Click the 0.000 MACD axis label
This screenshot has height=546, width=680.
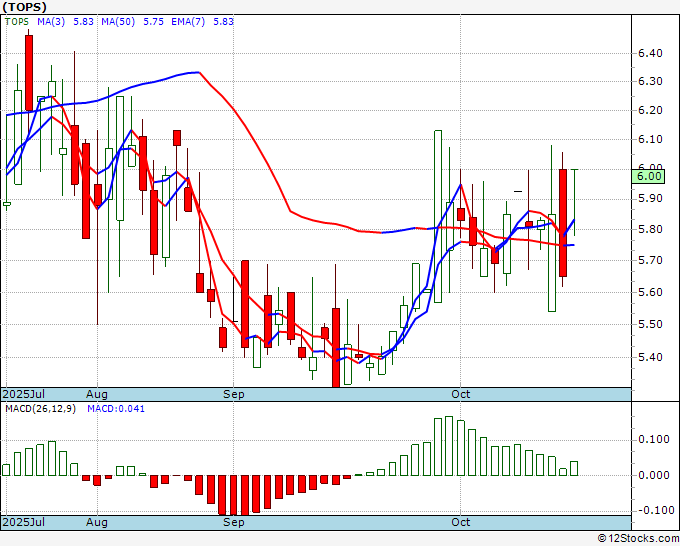click(x=654, y=475)
